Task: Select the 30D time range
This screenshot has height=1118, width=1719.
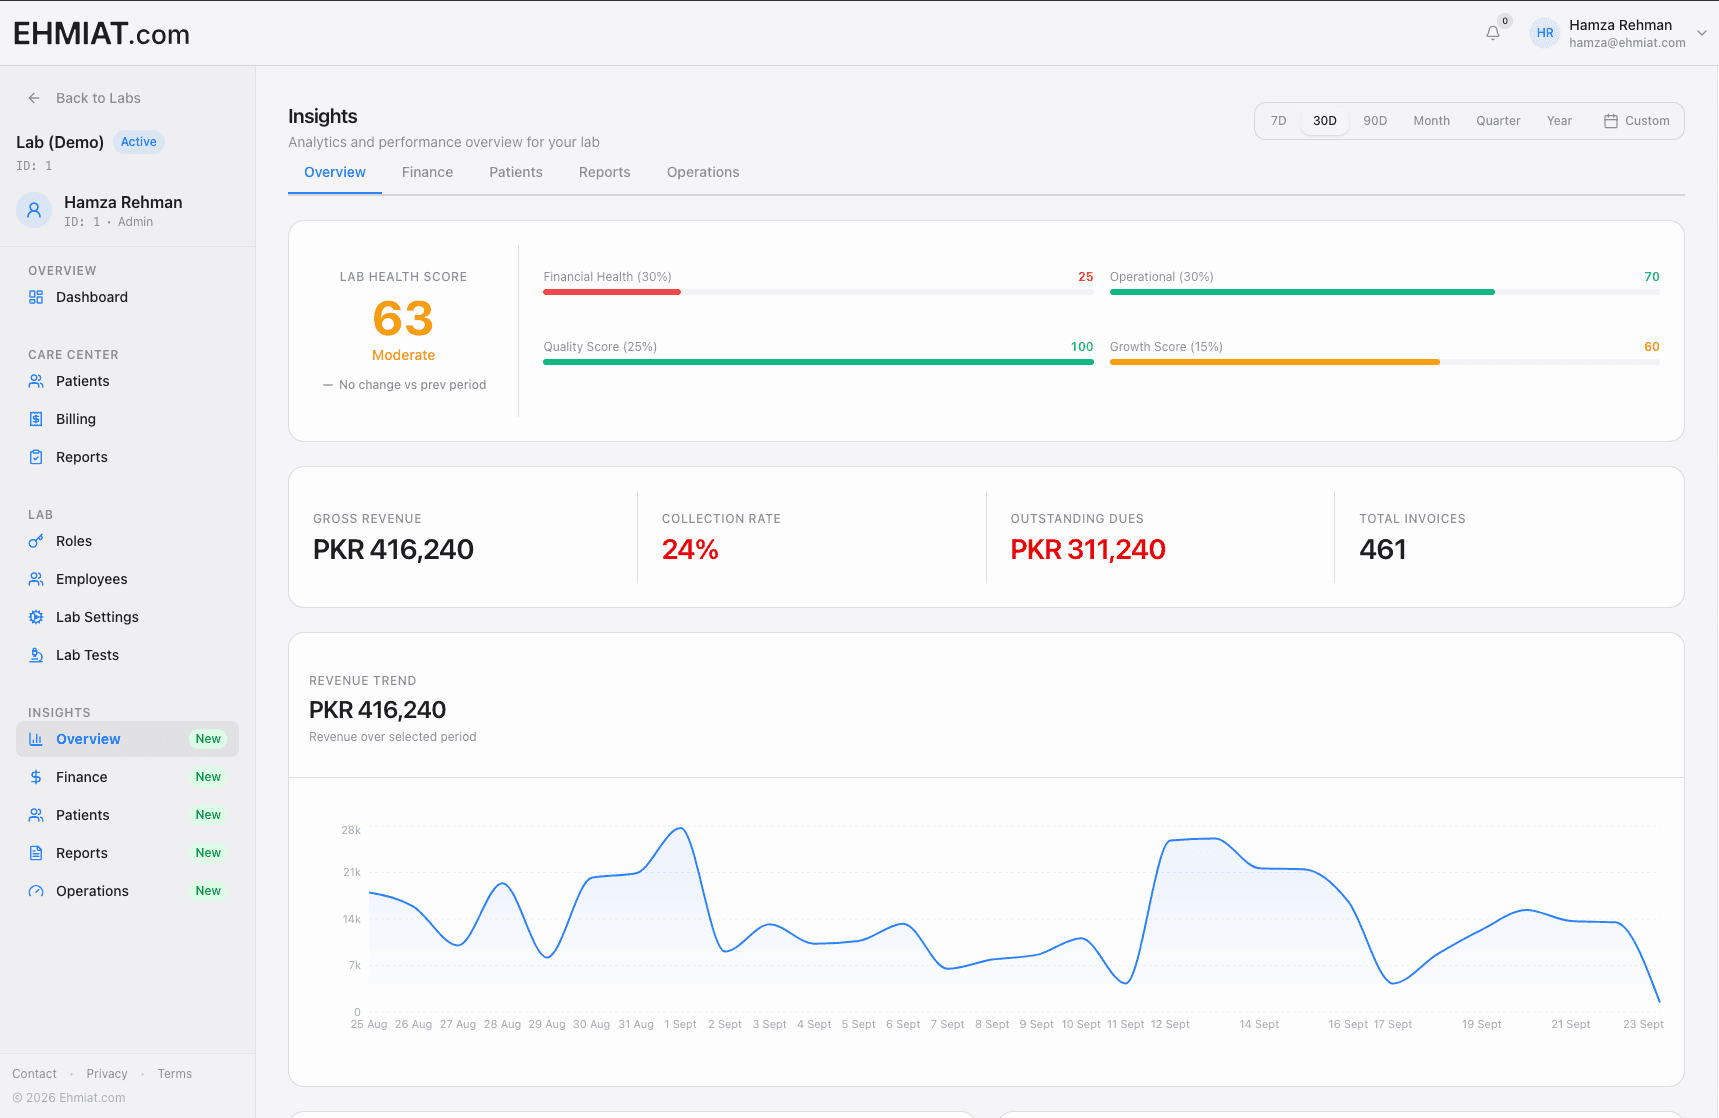Action: [x=1325, y=121]
